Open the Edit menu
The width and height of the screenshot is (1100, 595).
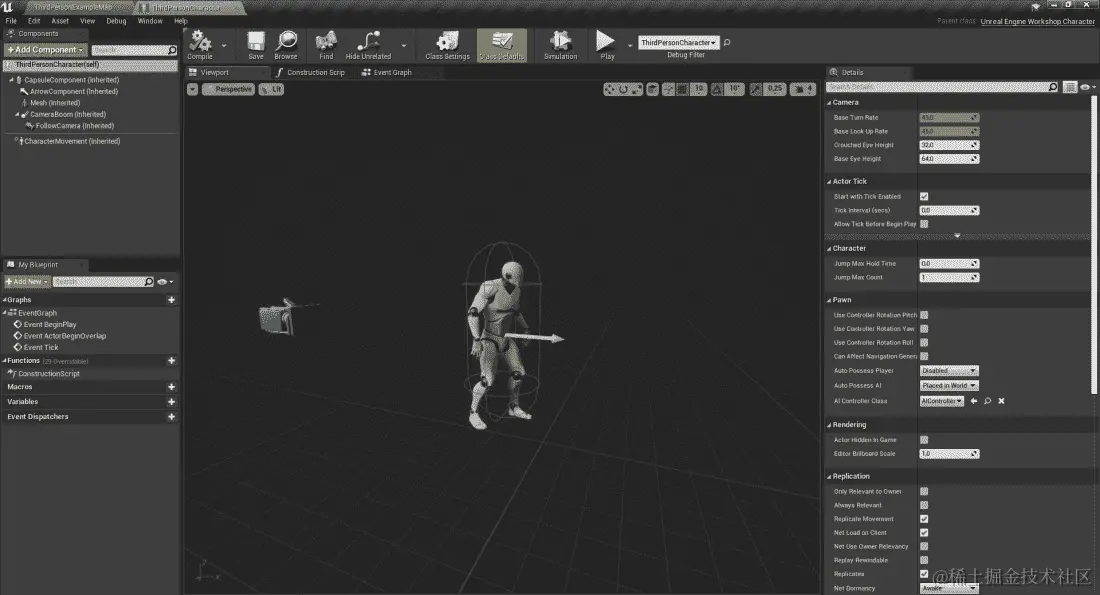click(34, 21)
